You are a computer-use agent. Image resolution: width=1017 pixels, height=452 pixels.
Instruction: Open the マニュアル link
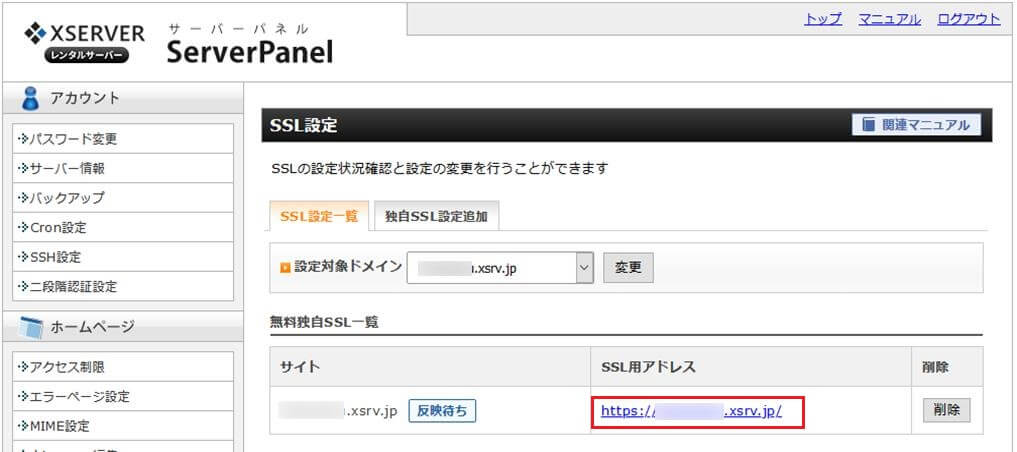pyautogui.click(x=889, y=19)
